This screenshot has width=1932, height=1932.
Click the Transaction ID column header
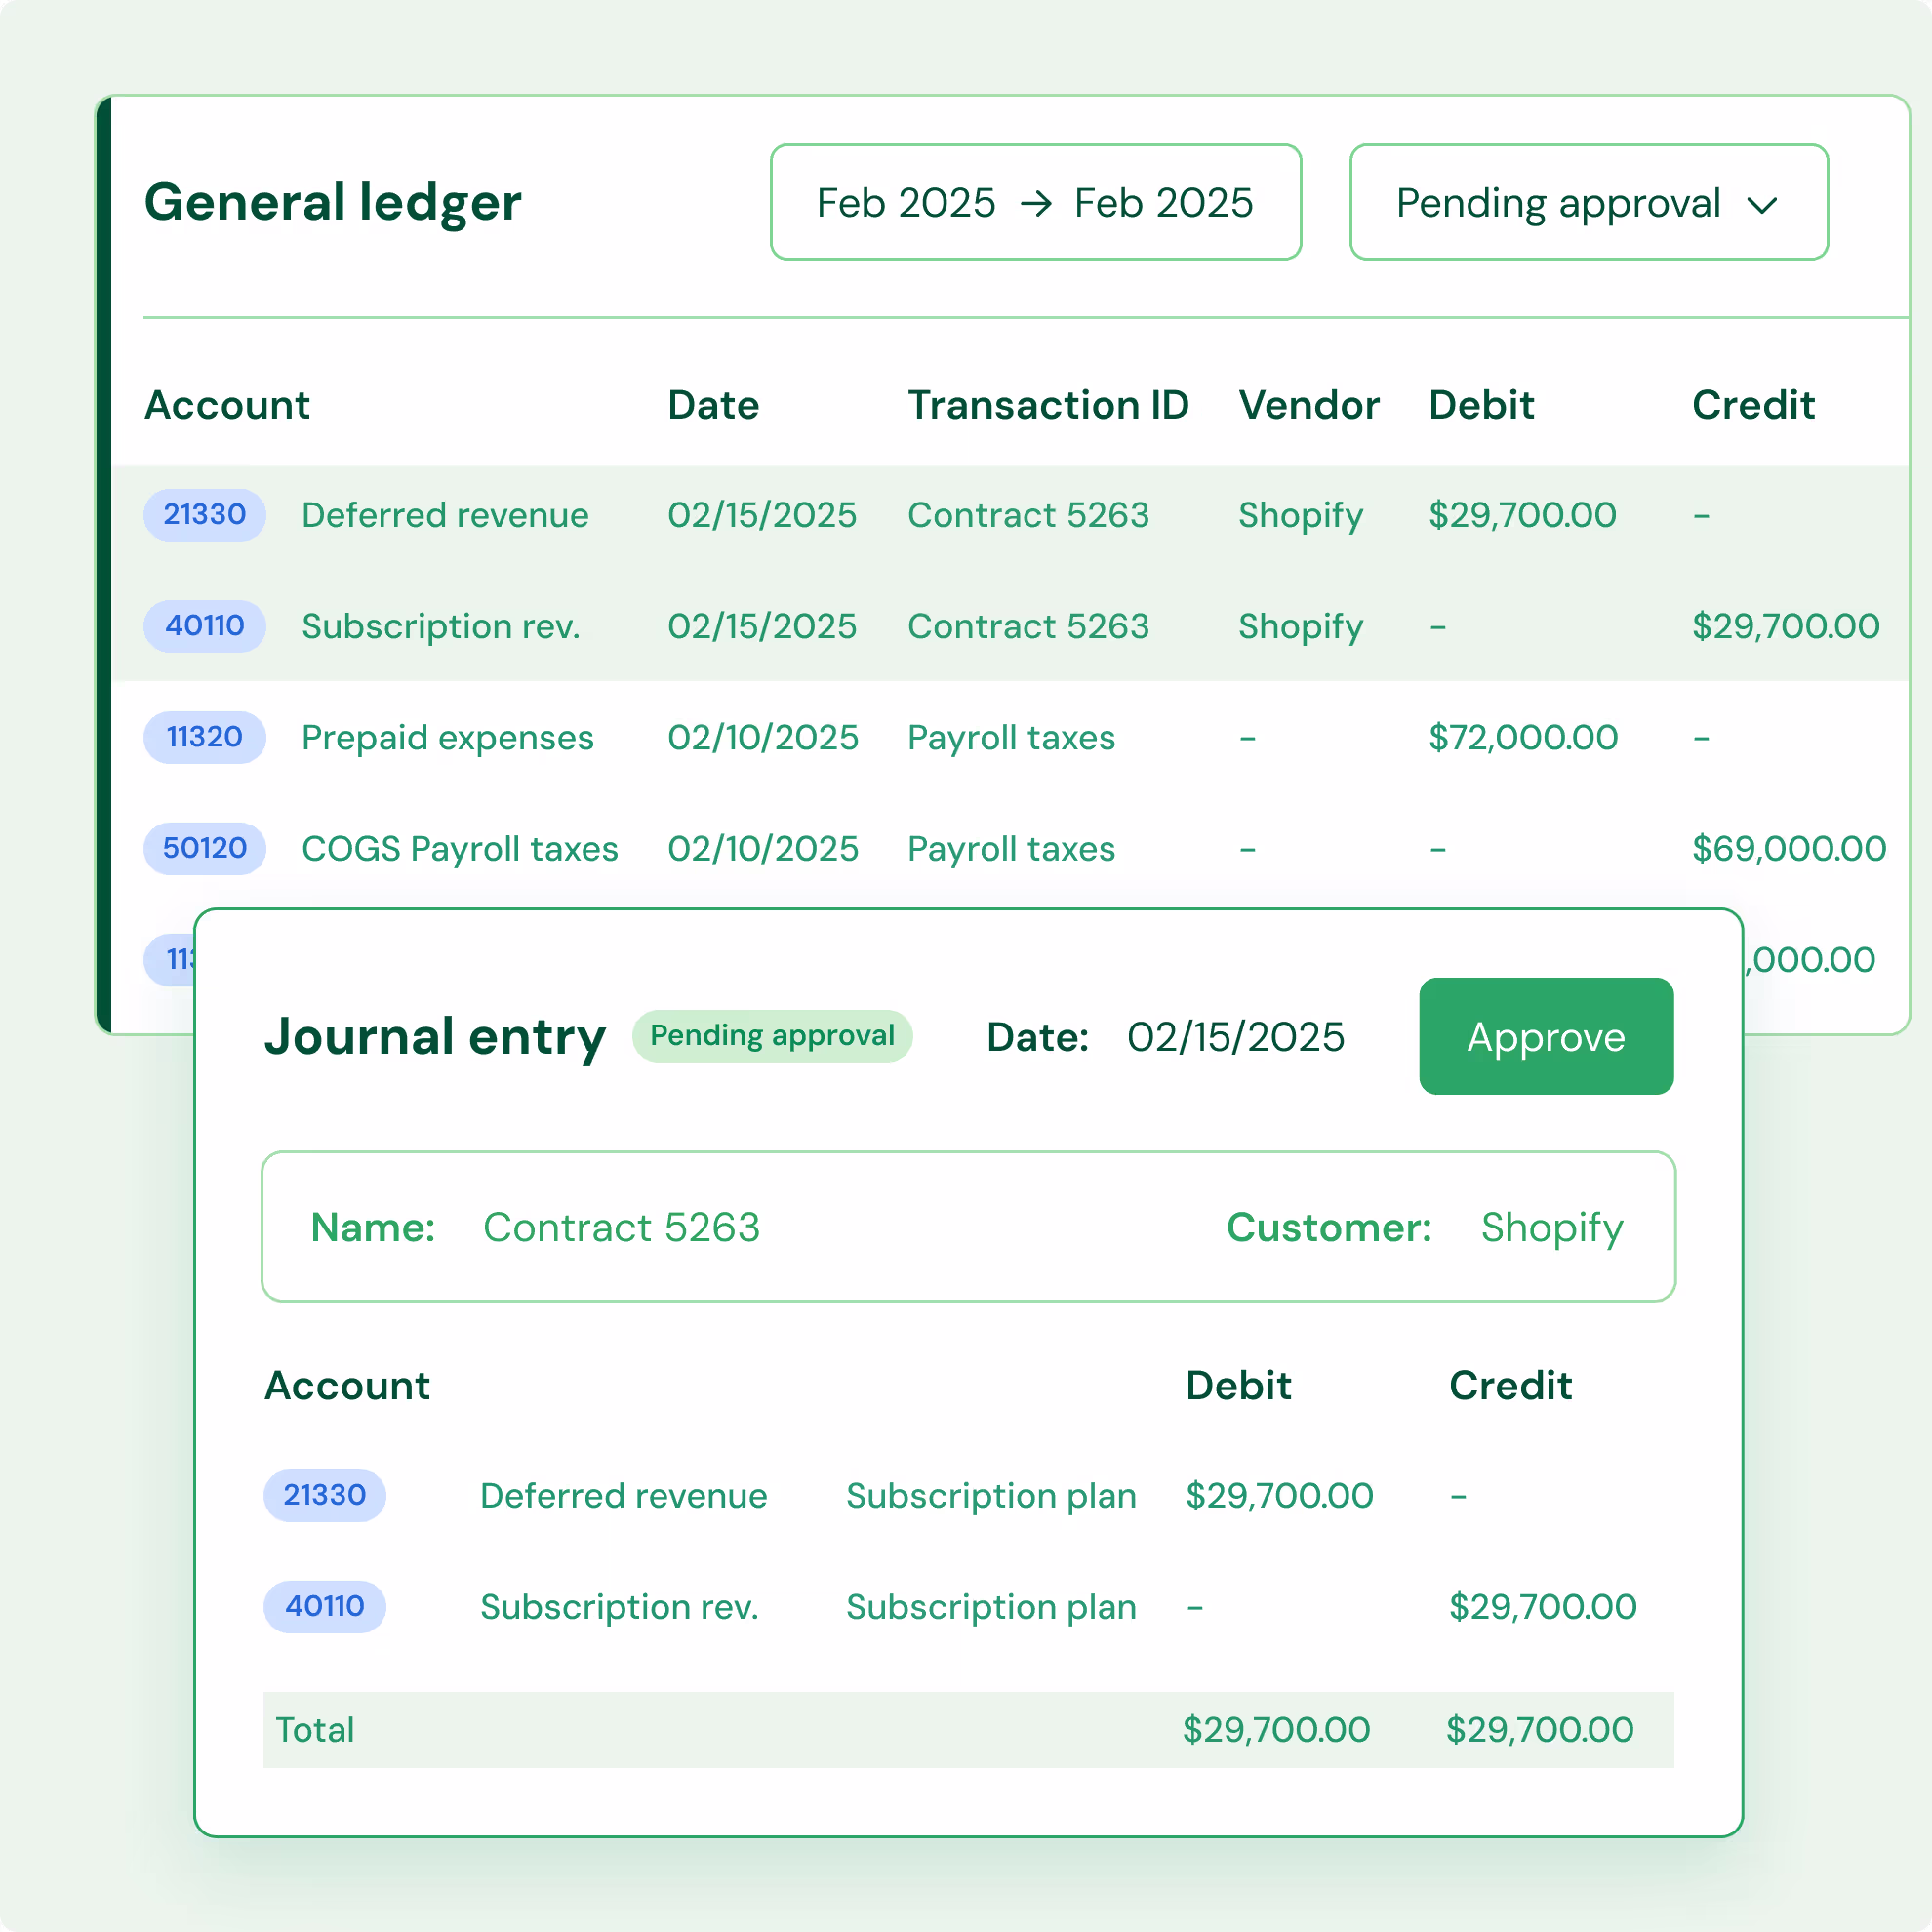[1047, 405]
